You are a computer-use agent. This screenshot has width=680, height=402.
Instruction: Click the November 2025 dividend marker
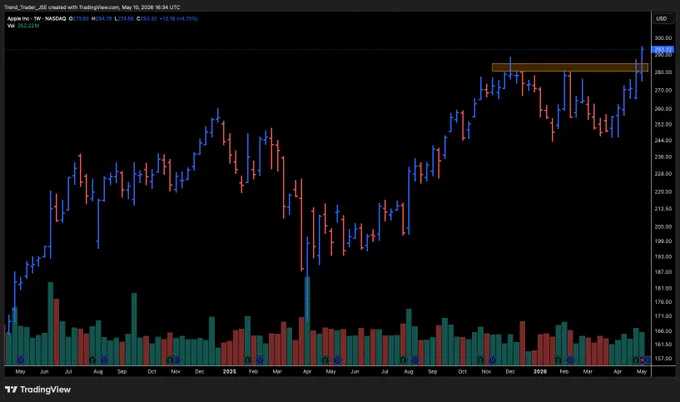(x=493, y=360)
